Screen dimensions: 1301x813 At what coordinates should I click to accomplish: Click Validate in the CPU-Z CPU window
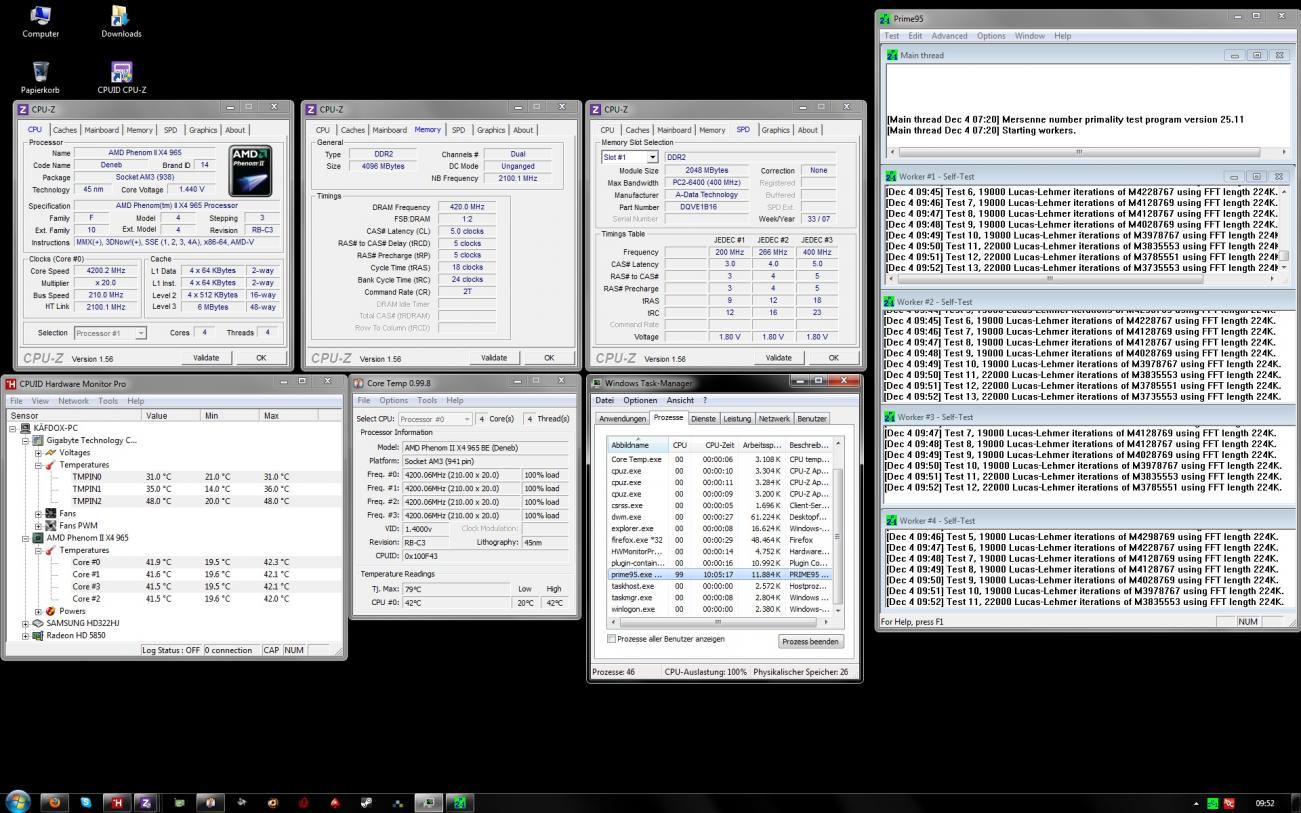[x=206, y=357]
